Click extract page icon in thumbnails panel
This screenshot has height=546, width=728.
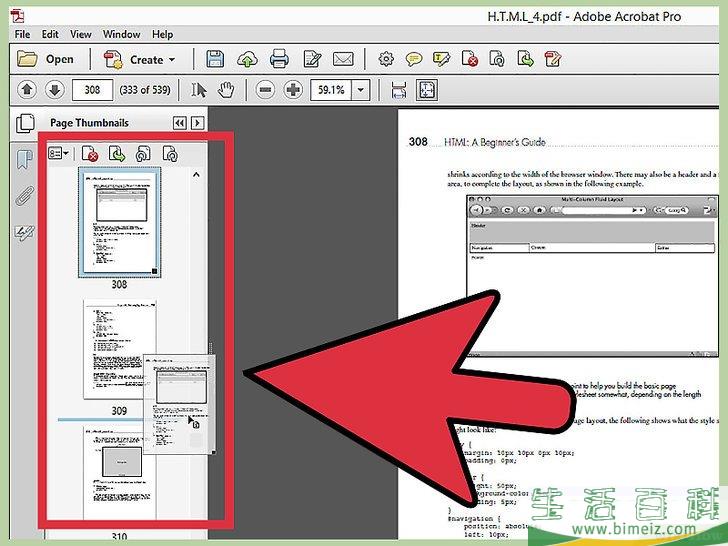point(117,154)
